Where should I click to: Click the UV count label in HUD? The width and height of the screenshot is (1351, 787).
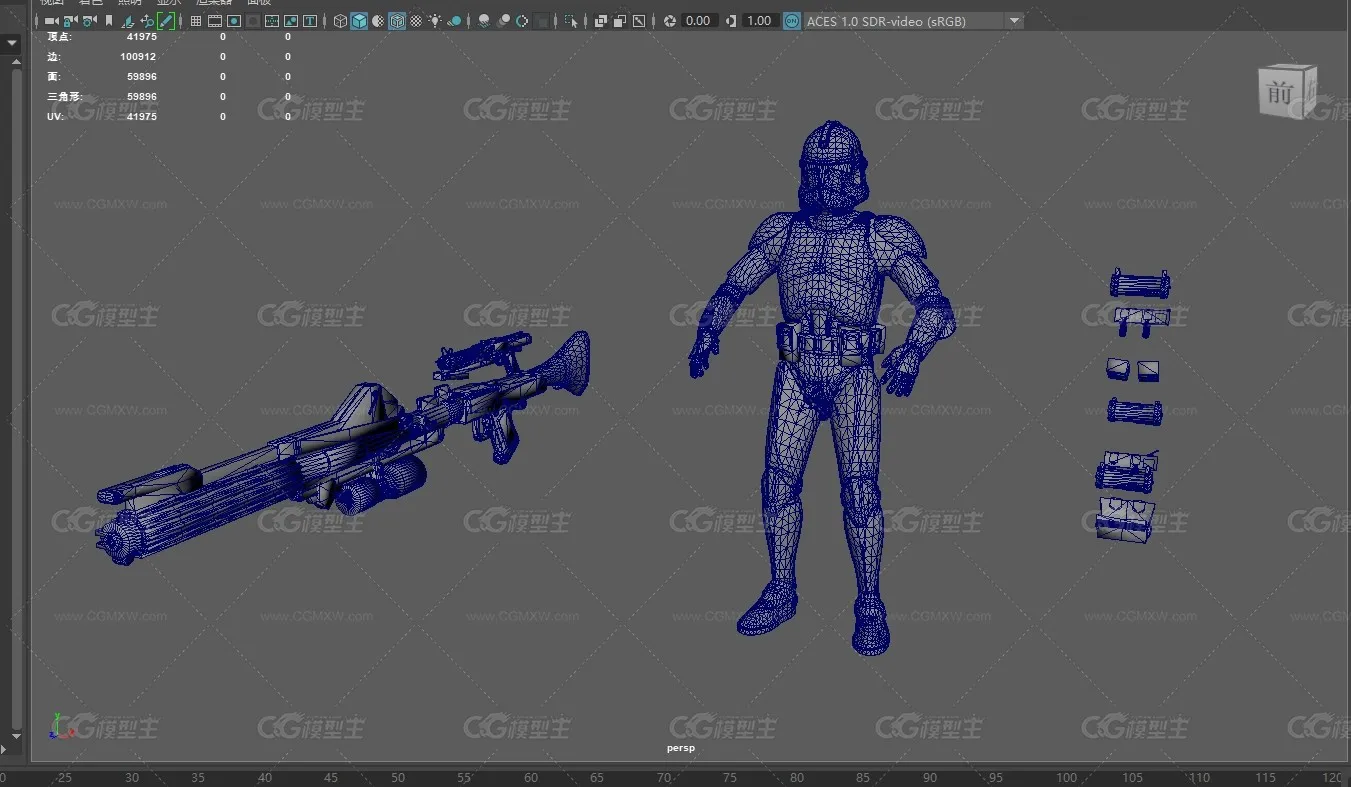(x=54, y=117)
